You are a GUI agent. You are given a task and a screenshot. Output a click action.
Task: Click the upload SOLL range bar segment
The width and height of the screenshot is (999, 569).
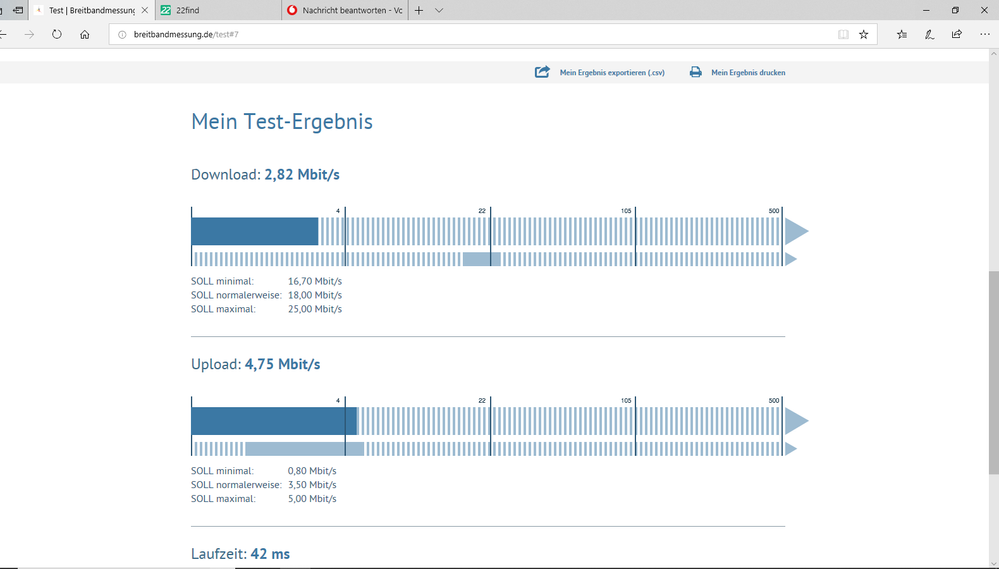point(305,449)
